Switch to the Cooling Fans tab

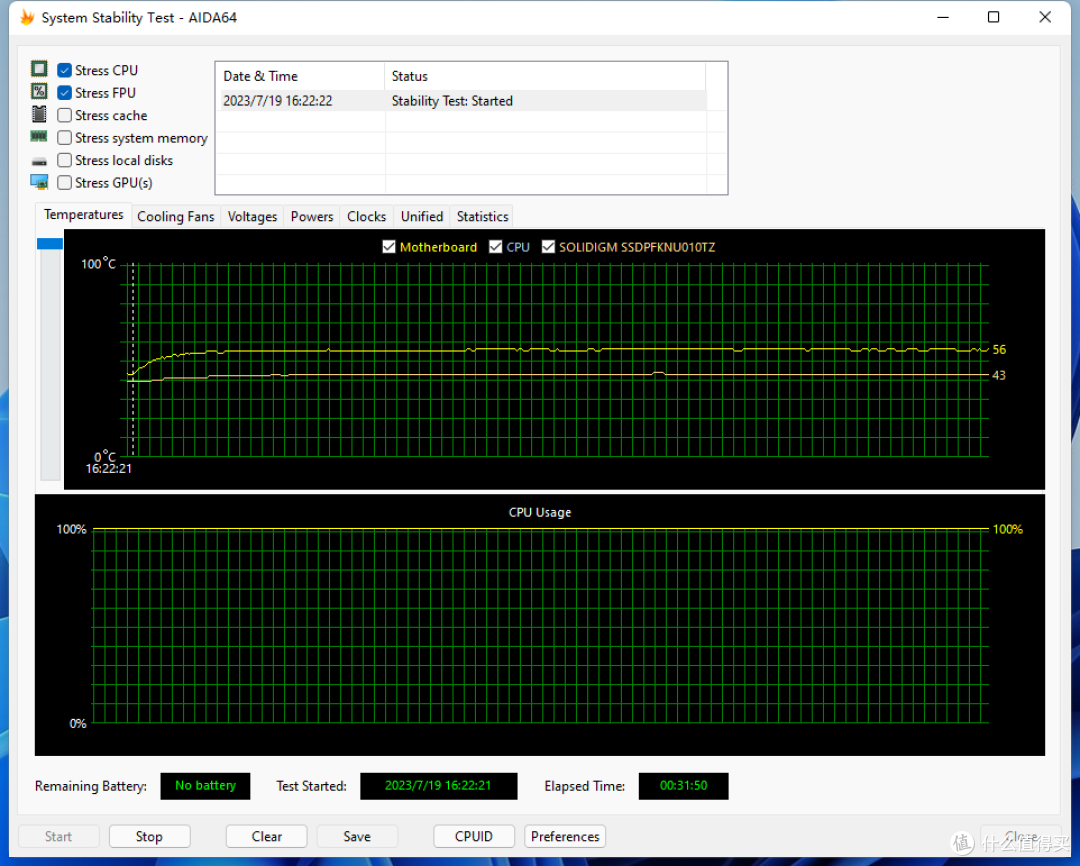[176, 216]
